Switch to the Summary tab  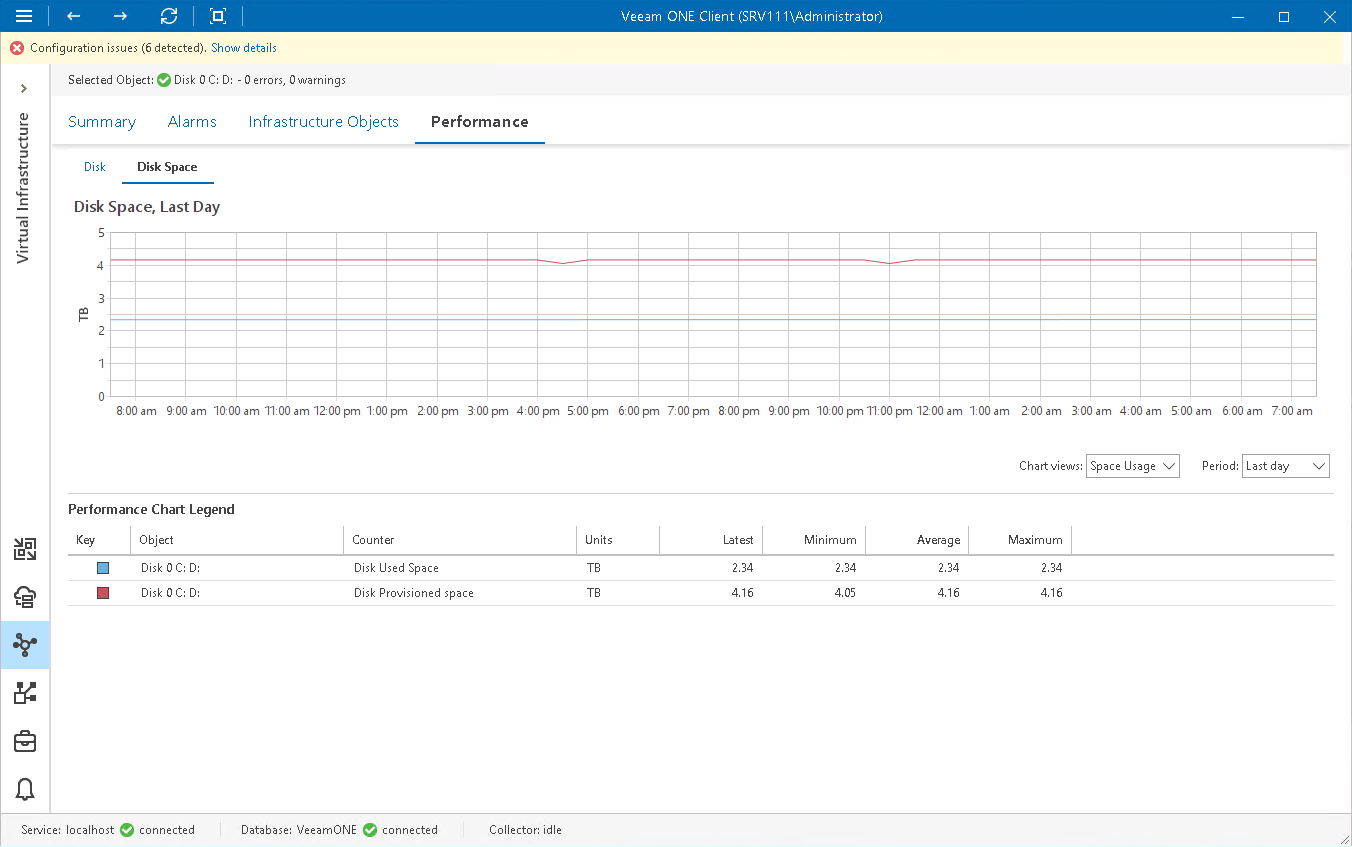pyautogui.click(x=101, y=121)
